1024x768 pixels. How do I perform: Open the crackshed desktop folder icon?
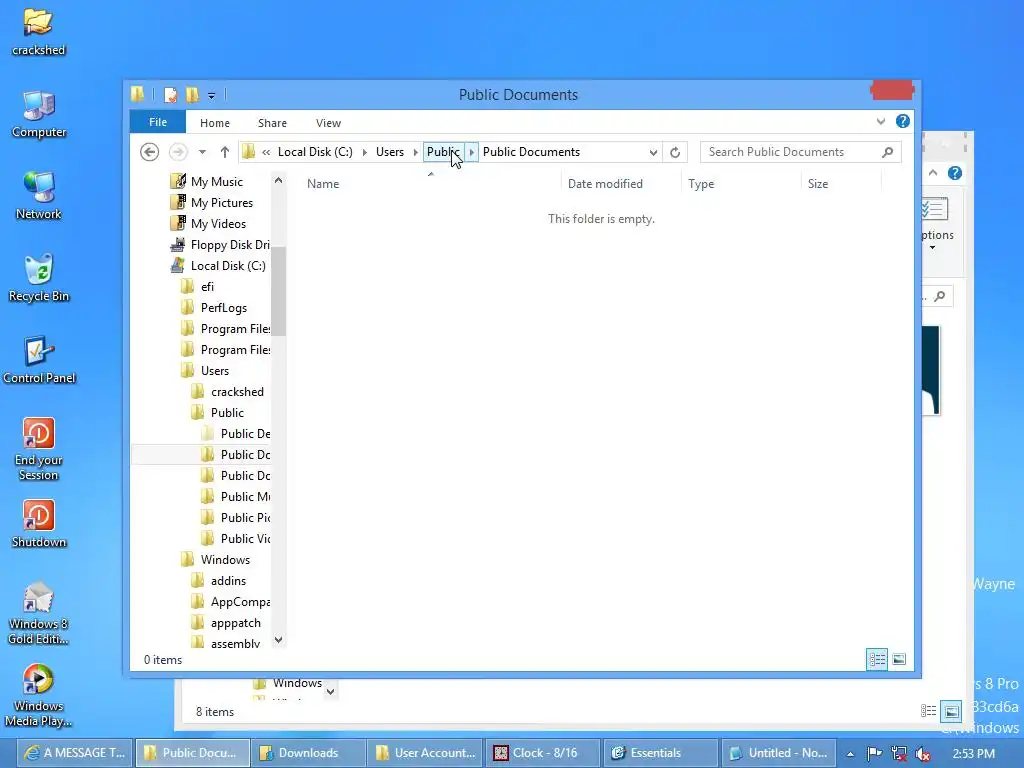[38, 31]
